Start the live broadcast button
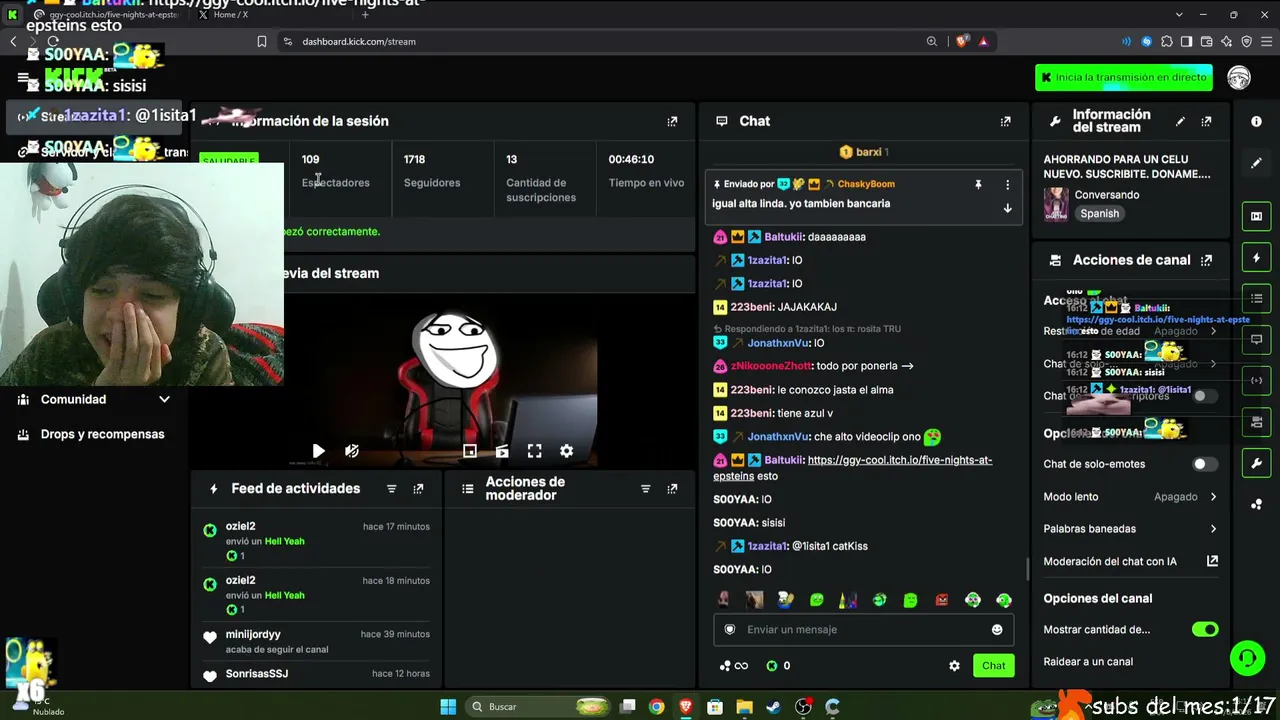This screenshot has height=720, width=1280. [x=1124, y=77]
